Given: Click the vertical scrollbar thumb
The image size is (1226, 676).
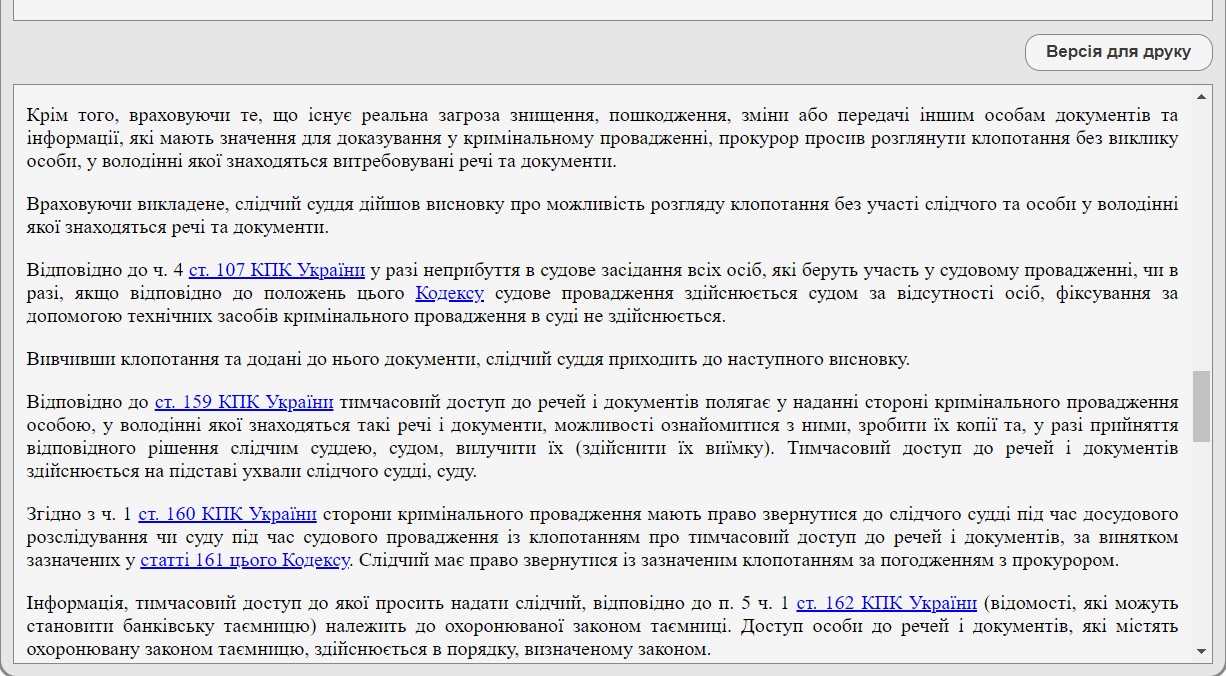Looking at the screenshot, I should click(1201, 406).
